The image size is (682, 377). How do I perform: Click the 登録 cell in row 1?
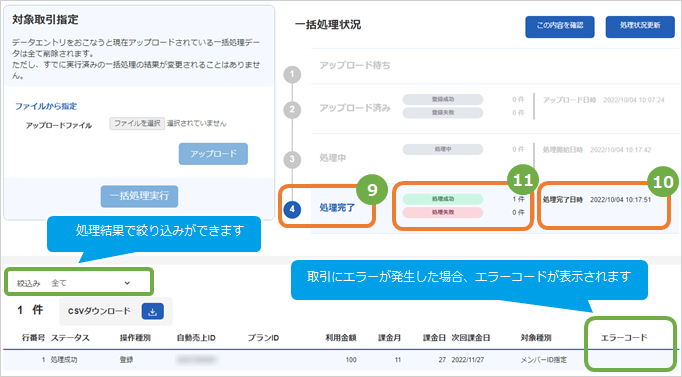[x=126, y=360]
